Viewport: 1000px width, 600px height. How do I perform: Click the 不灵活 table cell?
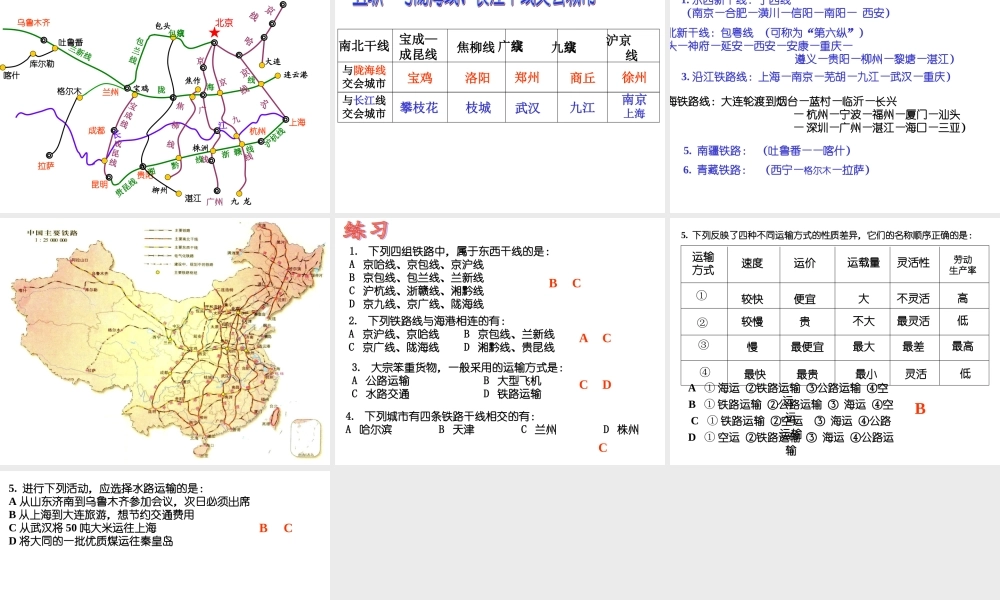[913, 298]
